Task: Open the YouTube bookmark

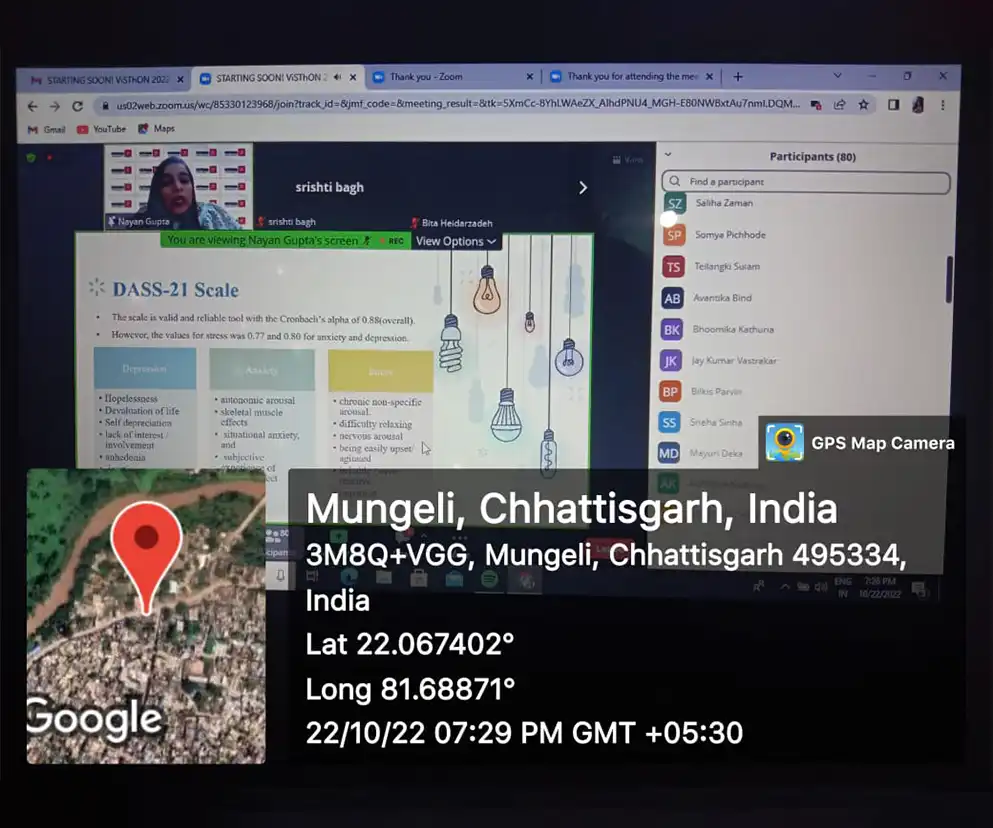Action: coord(101,129)
